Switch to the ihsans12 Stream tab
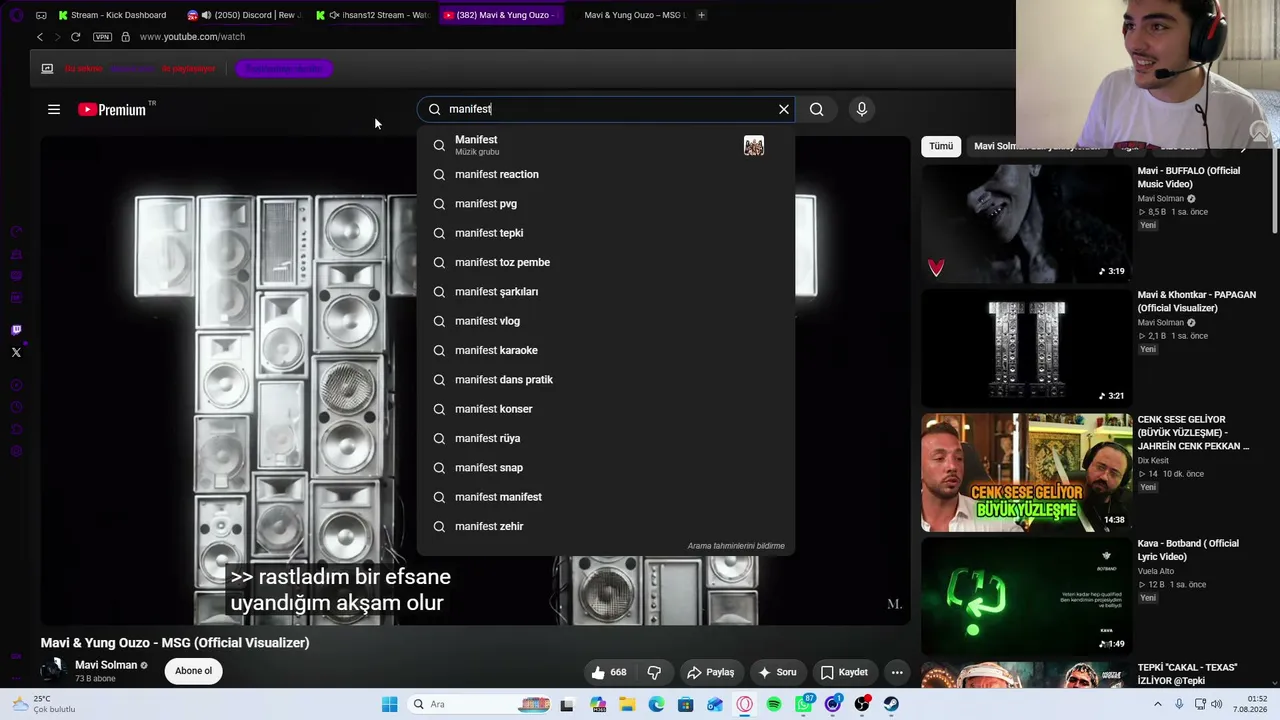Image resolution: width=1280 pixels, height=720 pixels. coord(373,15)
